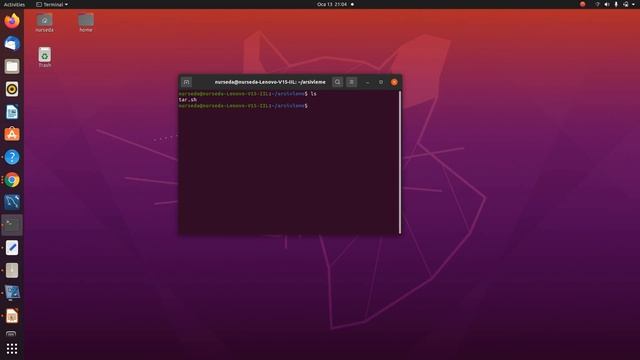Open network status in the top bar
The image size is (640, 360).
[597, 4]
